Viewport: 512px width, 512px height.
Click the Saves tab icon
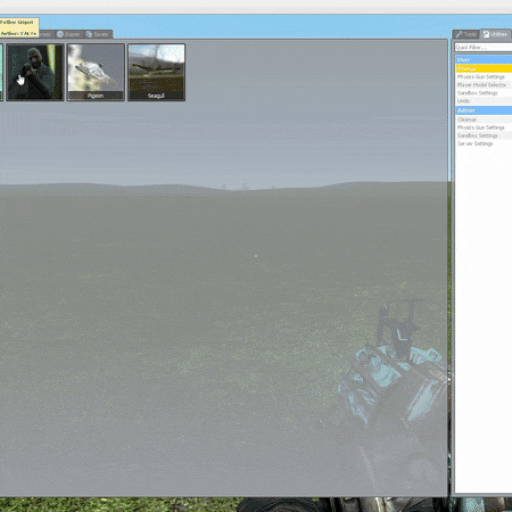coord(89,34)
